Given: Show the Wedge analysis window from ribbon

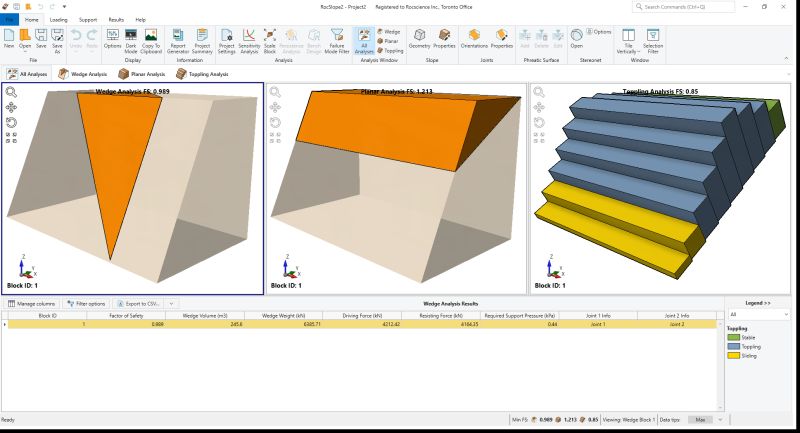Looking at the screenshot, I should [389, 32].
